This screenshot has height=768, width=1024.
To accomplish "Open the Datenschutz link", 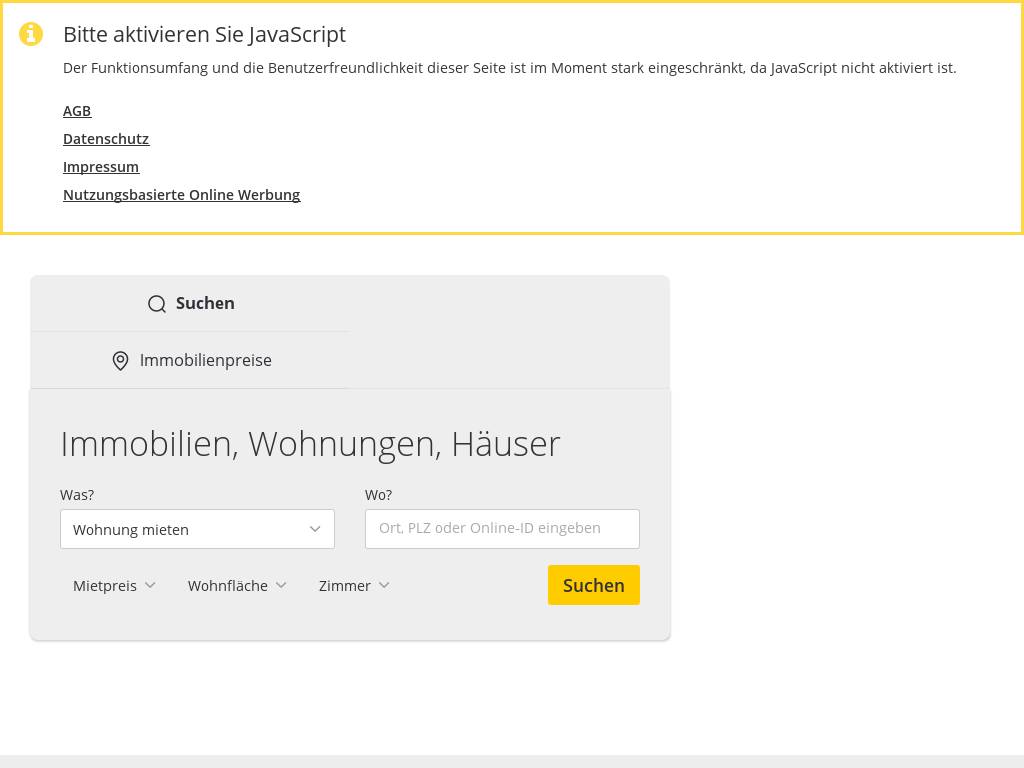I will (x=106, y=139).
